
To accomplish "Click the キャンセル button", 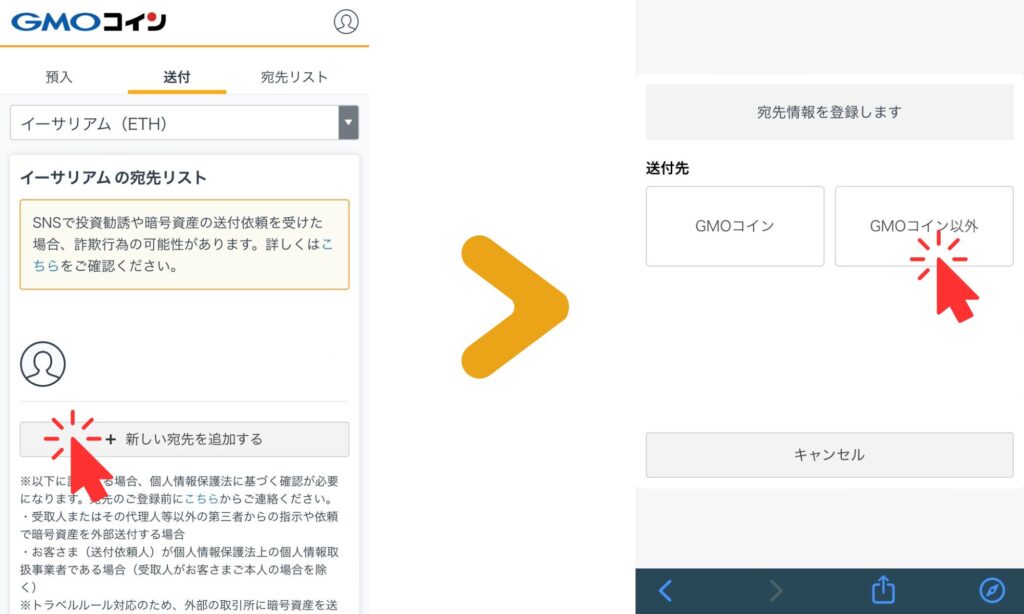I will tap(829, 455).
